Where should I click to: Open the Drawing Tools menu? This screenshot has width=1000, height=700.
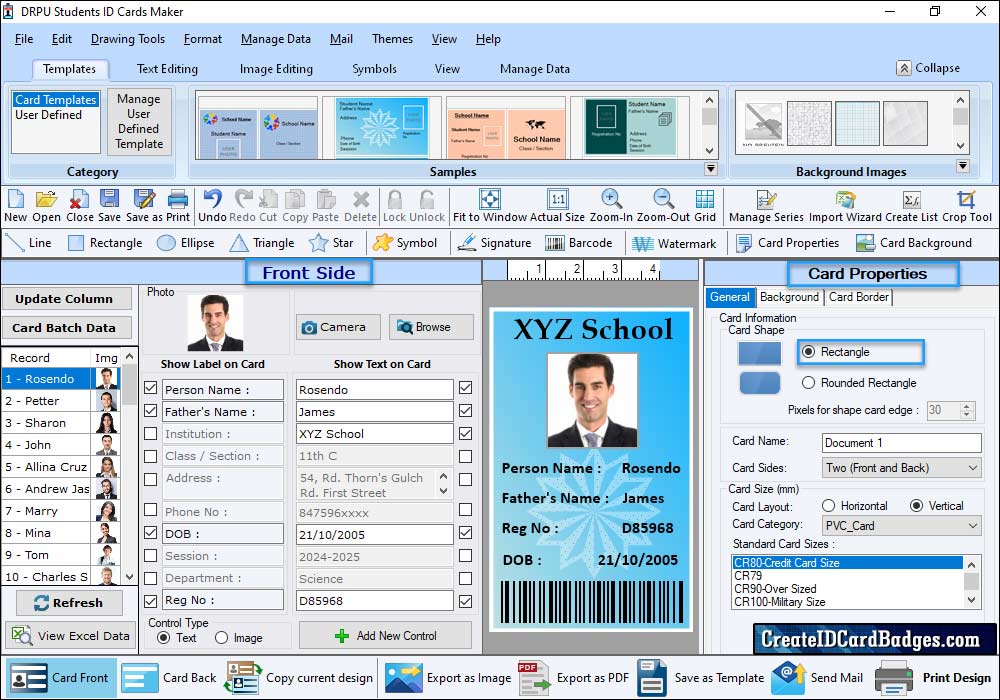coord(128,39)
